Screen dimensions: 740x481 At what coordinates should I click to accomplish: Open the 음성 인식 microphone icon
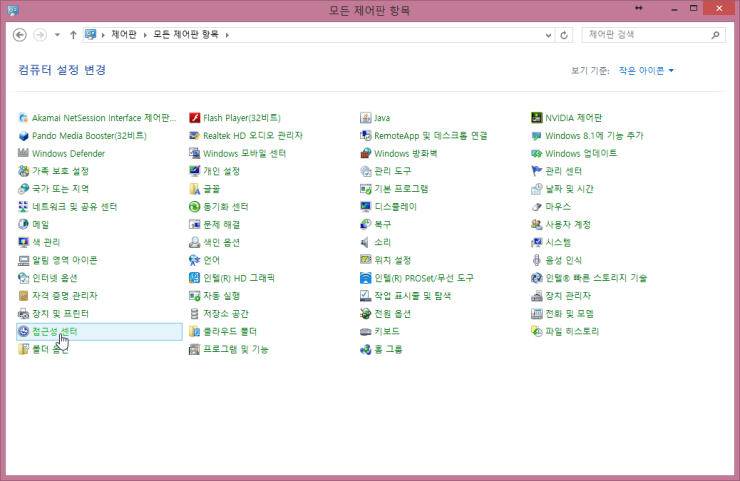click(536, 260)
